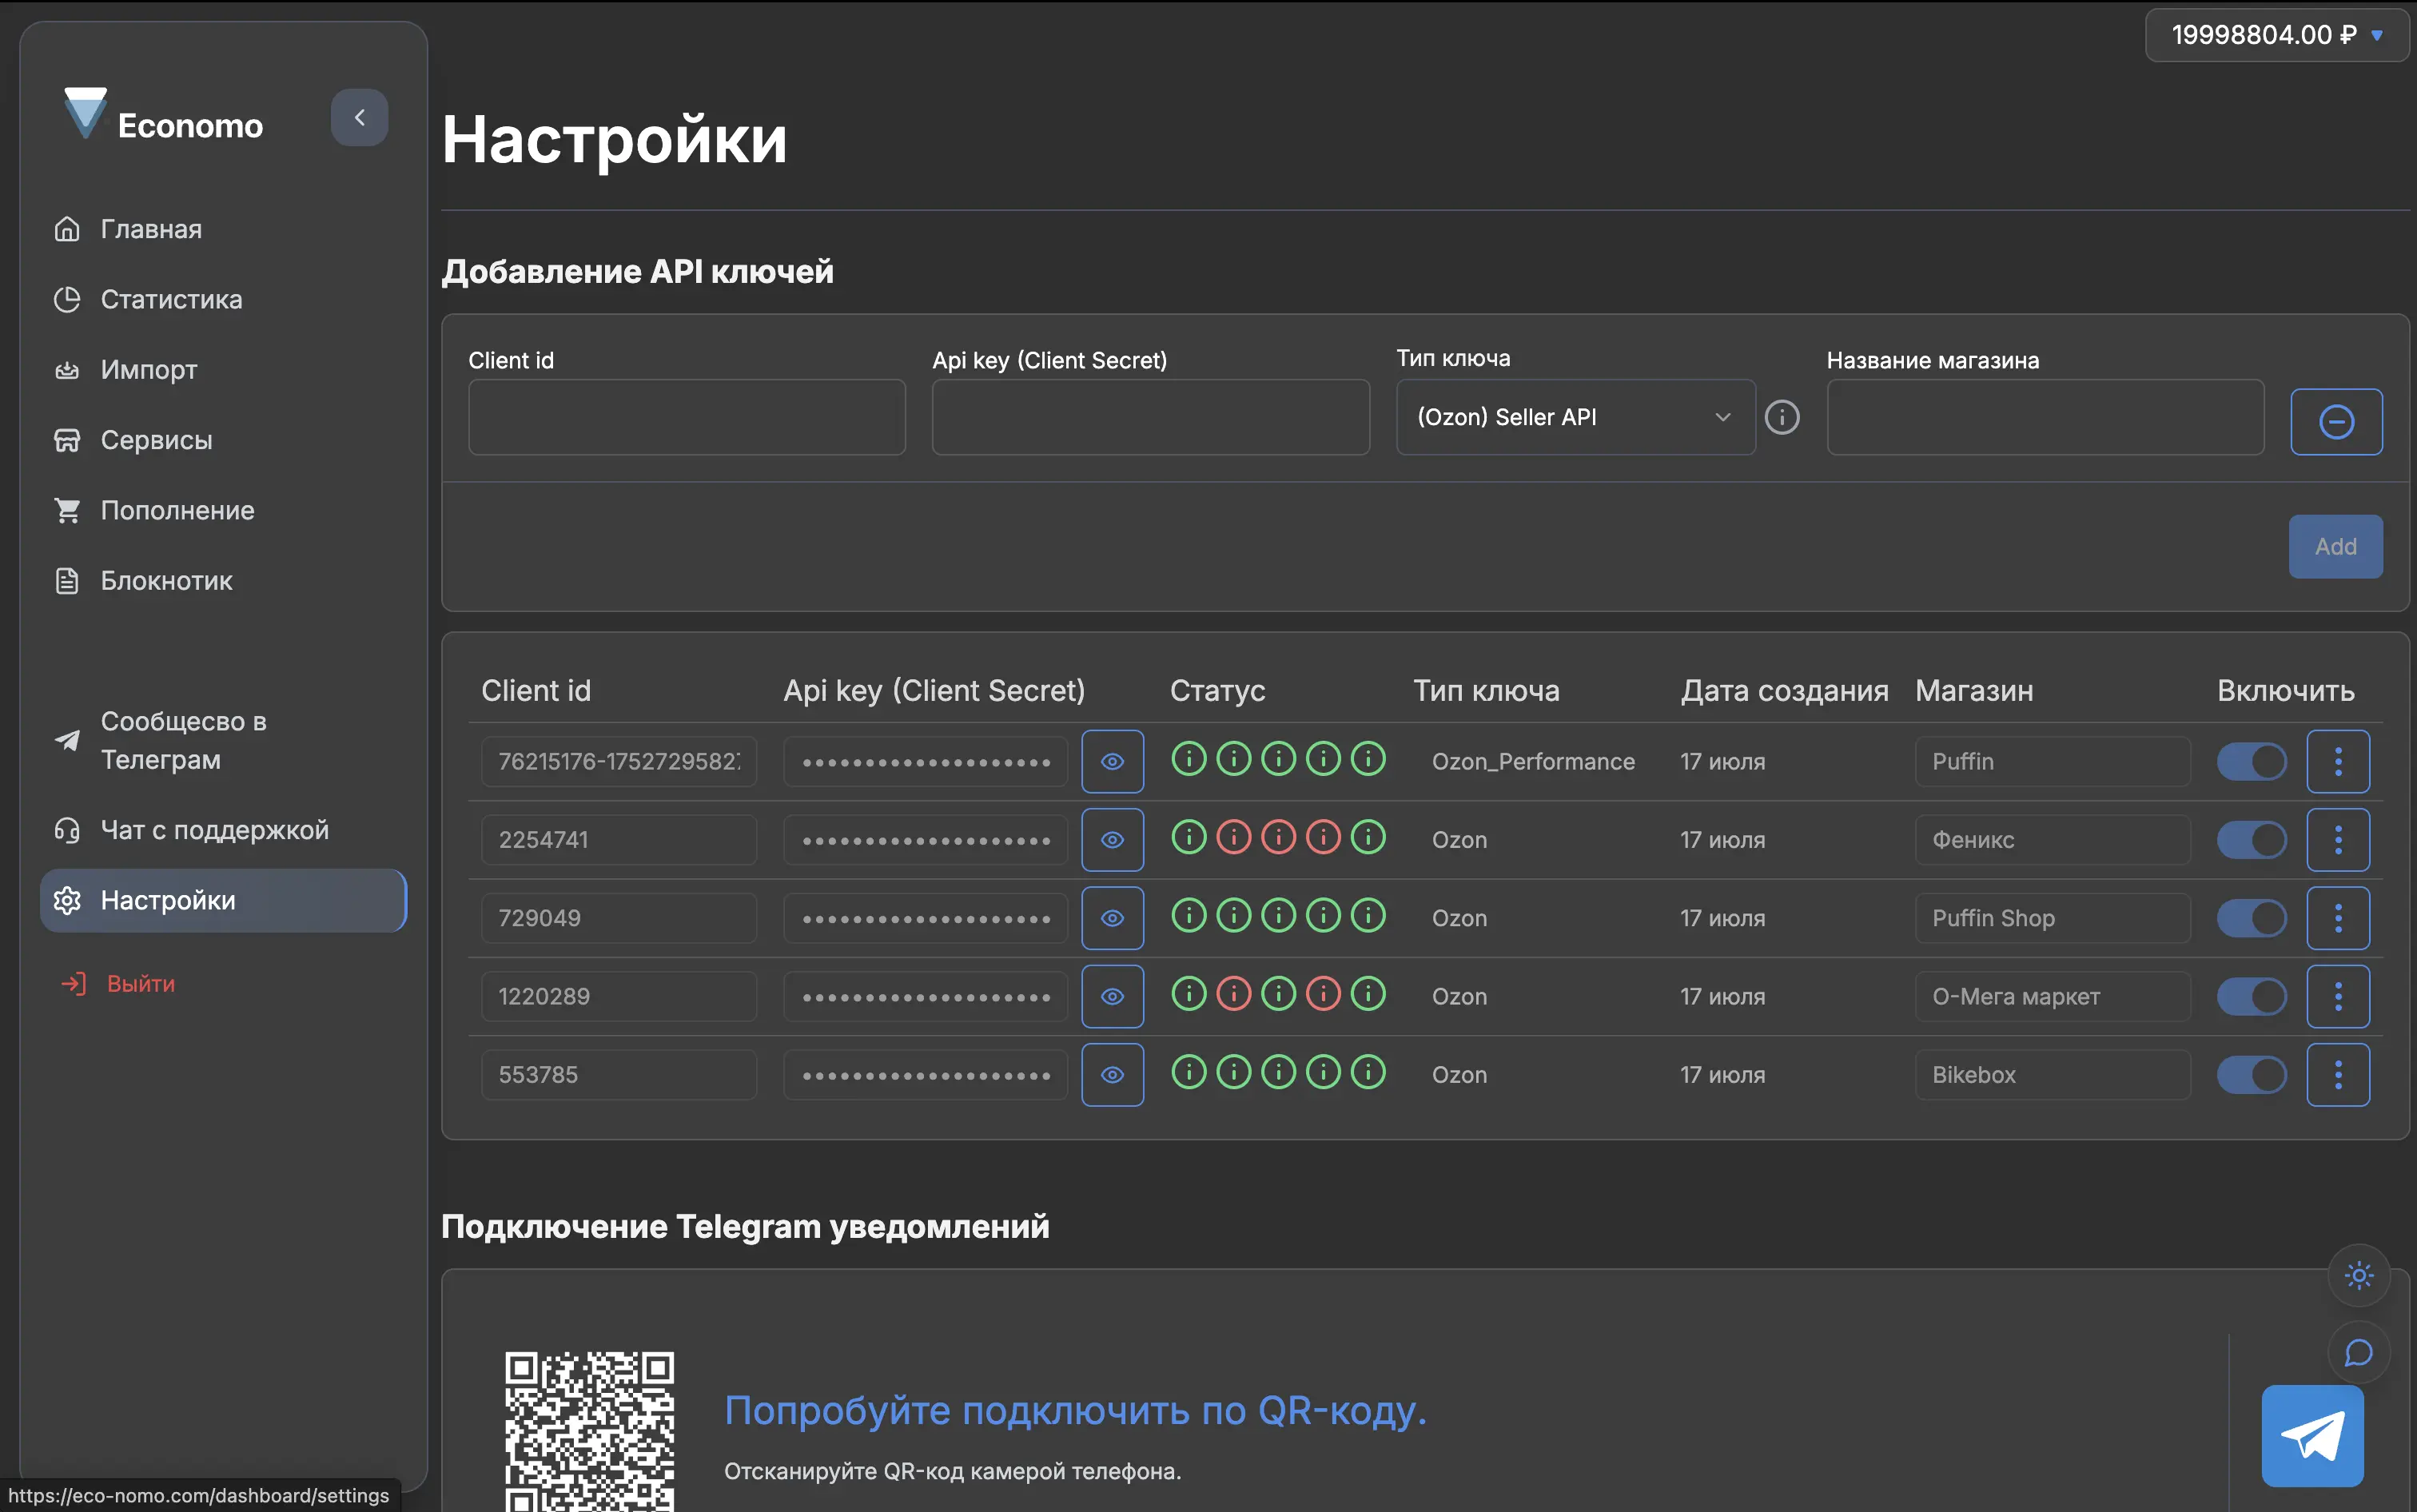Screen dimensions: 2417x1512
Task: Open the more-options menu for Феникс row
Action: point(2338,840)
